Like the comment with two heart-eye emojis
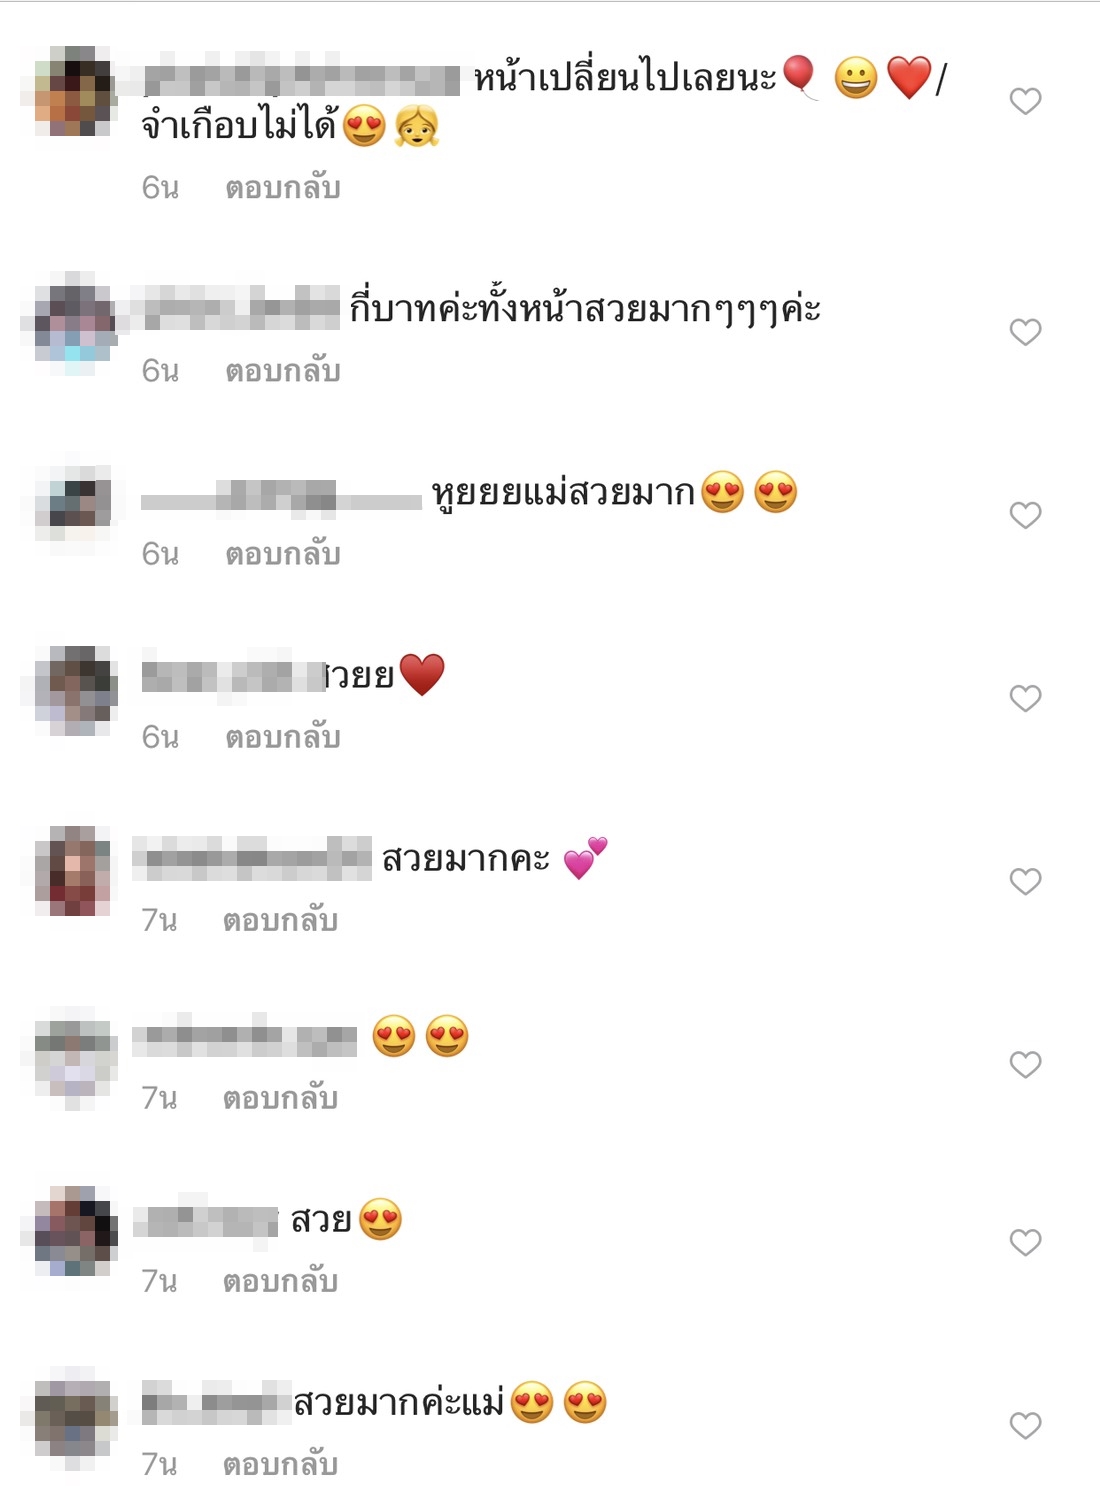1100x1490 pixels. [1025, 1064]
